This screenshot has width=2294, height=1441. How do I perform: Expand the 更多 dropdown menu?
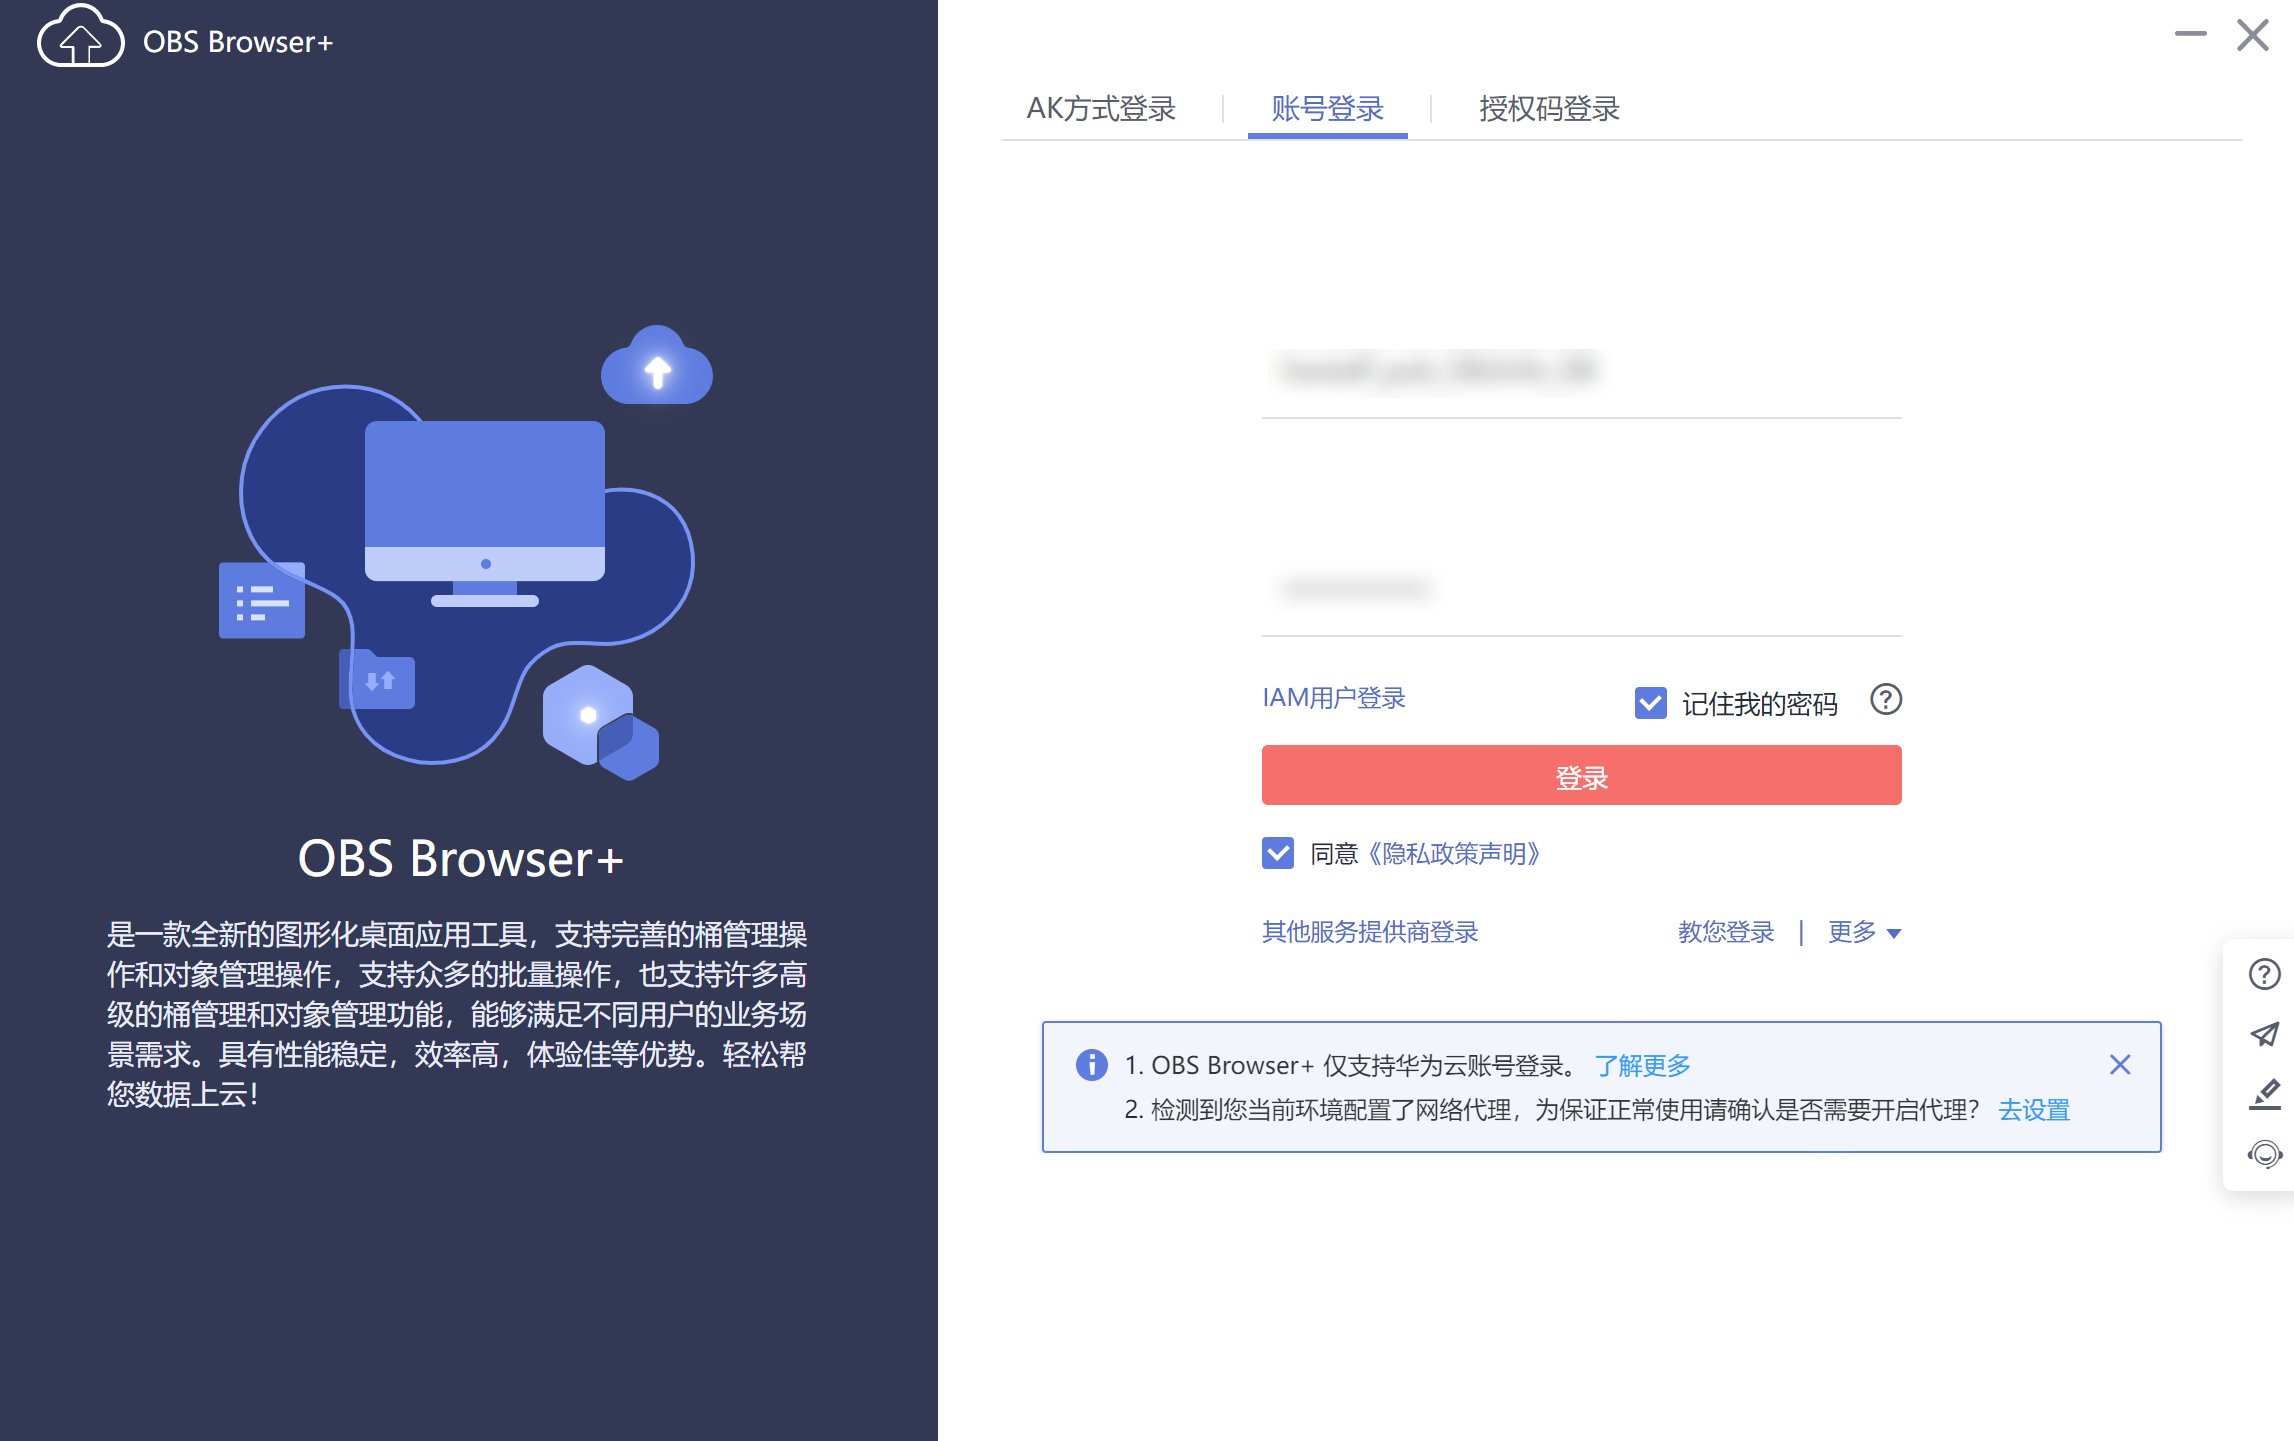[x=1863, y=932]
